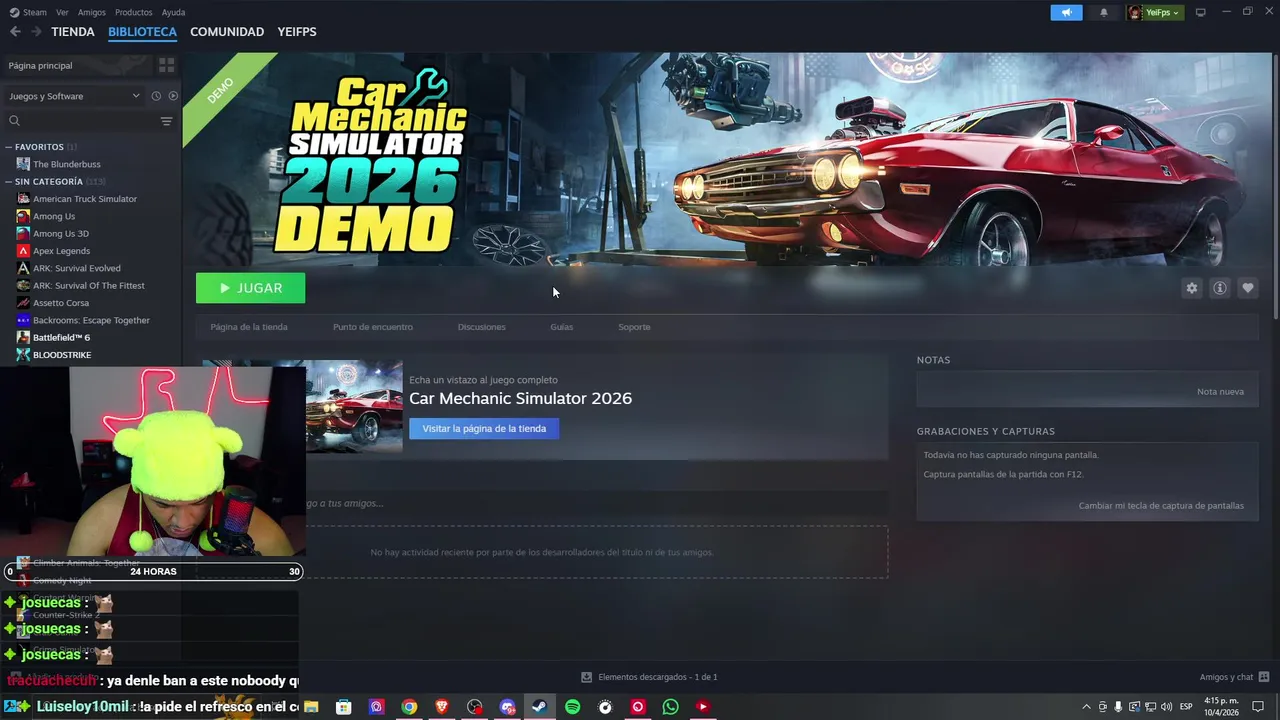Image resolution: width=1280 pixels, height=720 pixels.
Task: Open the Ver menu
Action: tap(62, 12)
